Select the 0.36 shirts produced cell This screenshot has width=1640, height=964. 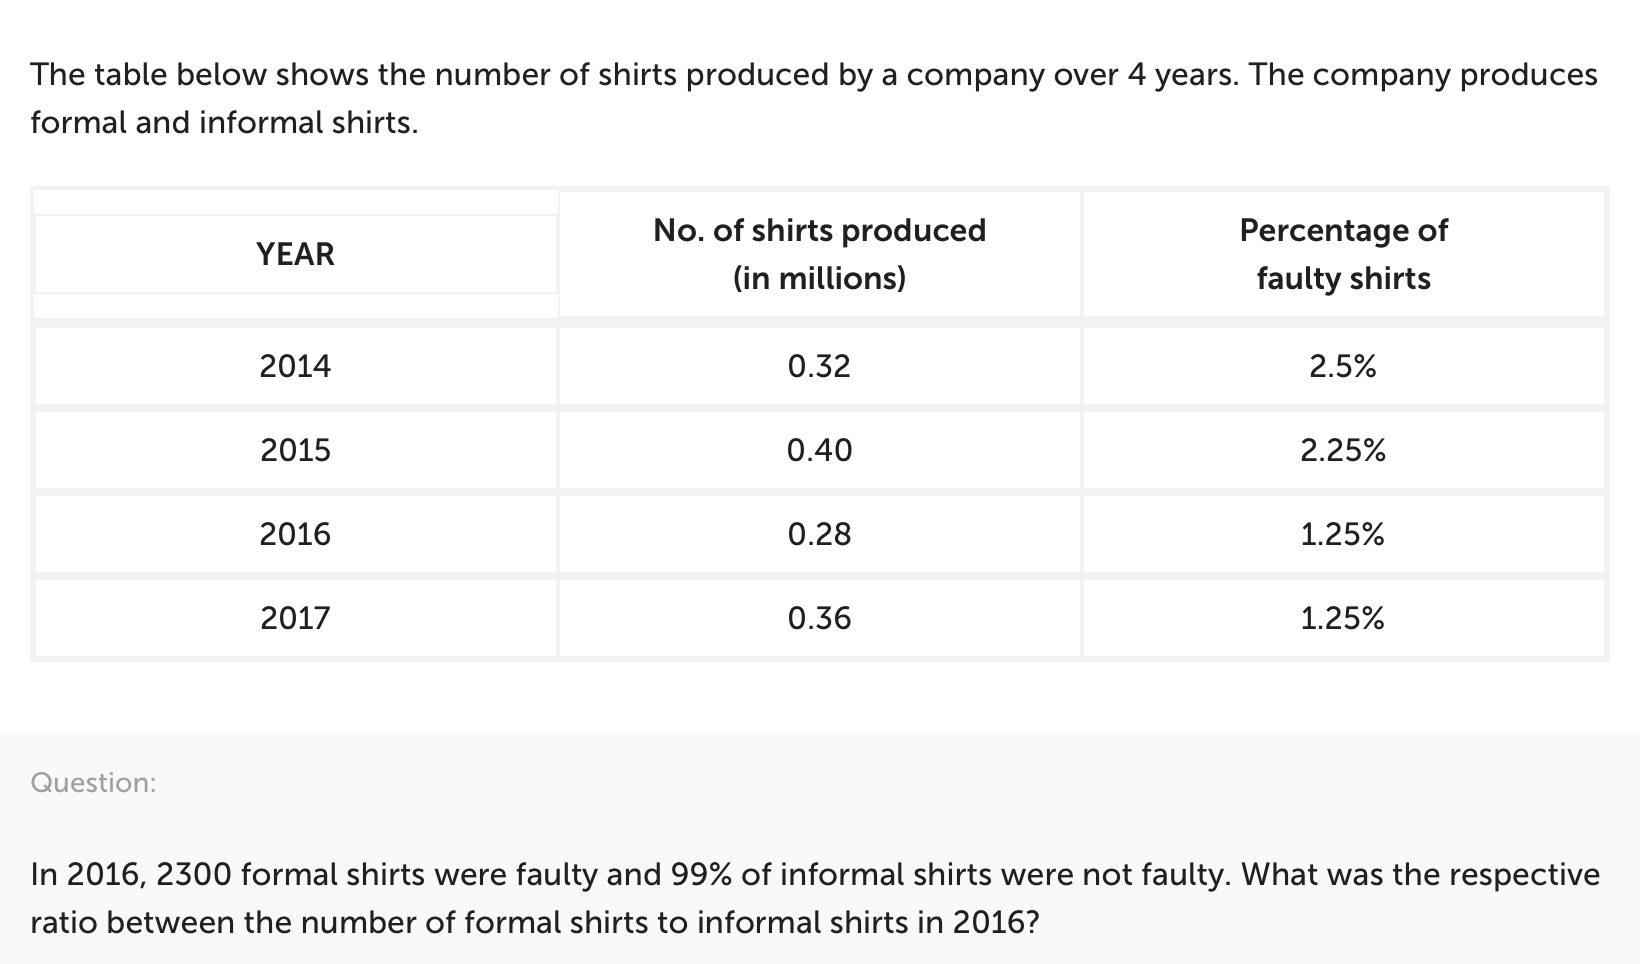coord(819,618)
